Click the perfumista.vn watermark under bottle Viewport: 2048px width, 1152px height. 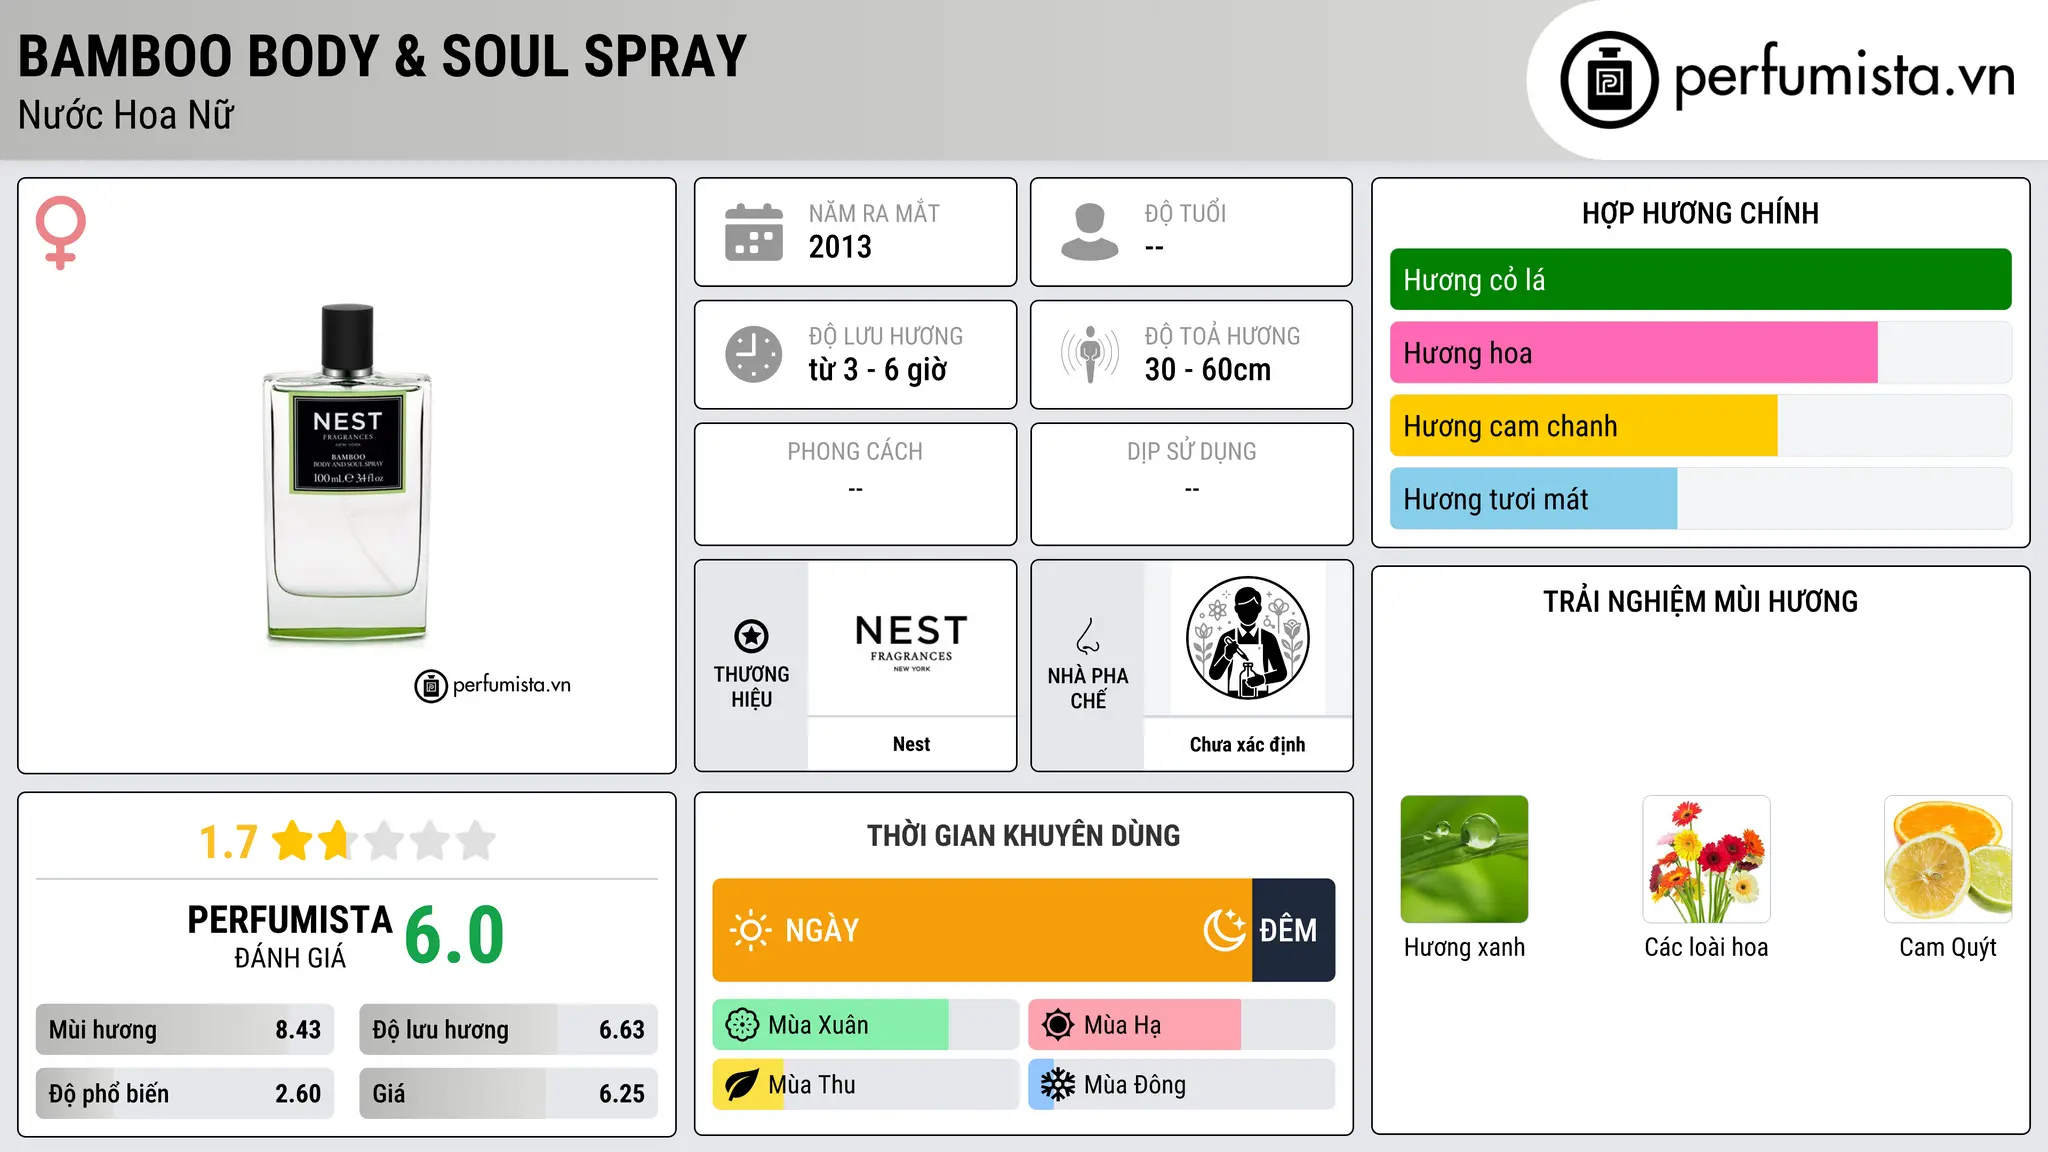point(493,685)
